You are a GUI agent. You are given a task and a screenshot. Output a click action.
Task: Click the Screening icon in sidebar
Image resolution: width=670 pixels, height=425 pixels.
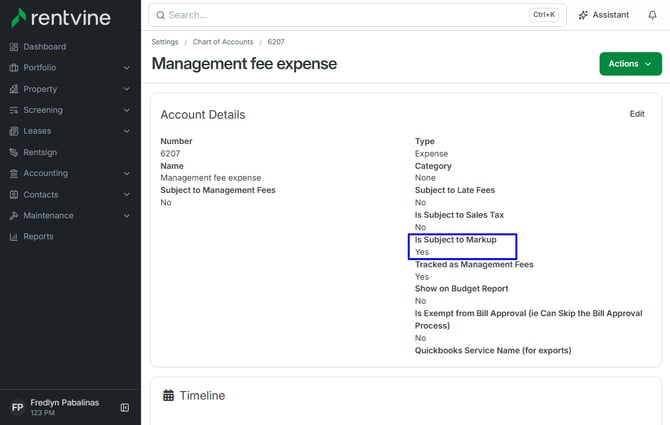click(x=14, y=110)
